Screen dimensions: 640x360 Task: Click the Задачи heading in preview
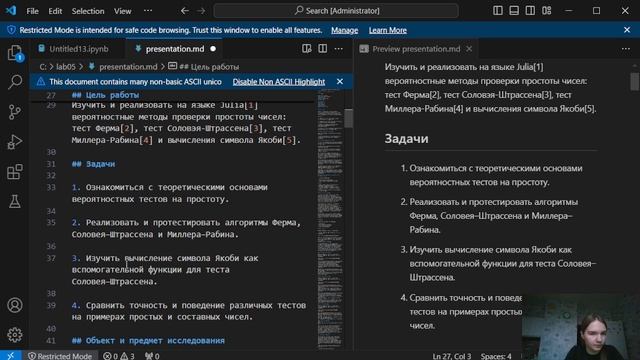(x=407, y=139)
